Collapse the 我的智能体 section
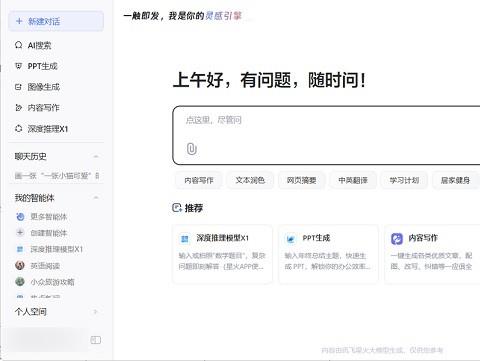Viewport: 480px width, 361px height. [96, 198]
